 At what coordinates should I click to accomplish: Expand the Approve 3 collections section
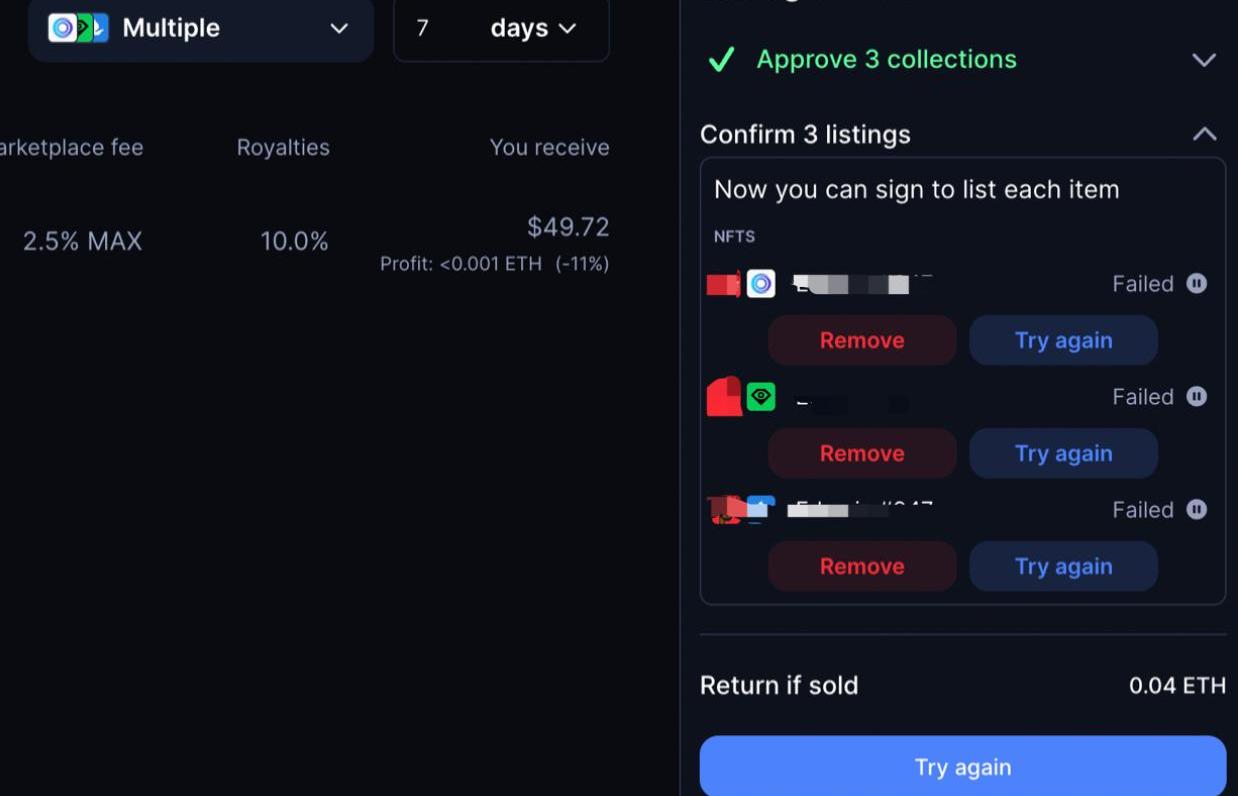click(x=1204, y=60)
